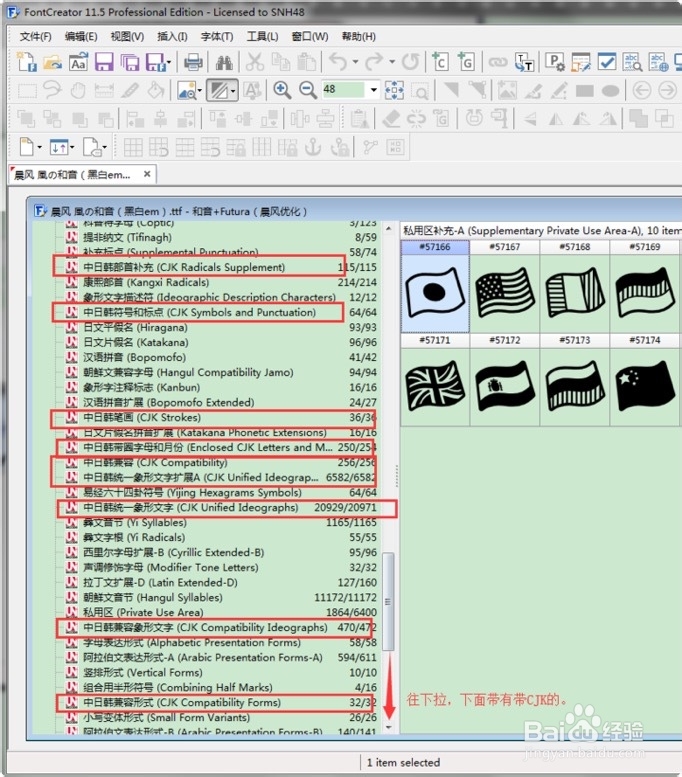Select the CJK Symbols and Punctuation category
The image size is (682, 777).
click(x=221, y=312)
